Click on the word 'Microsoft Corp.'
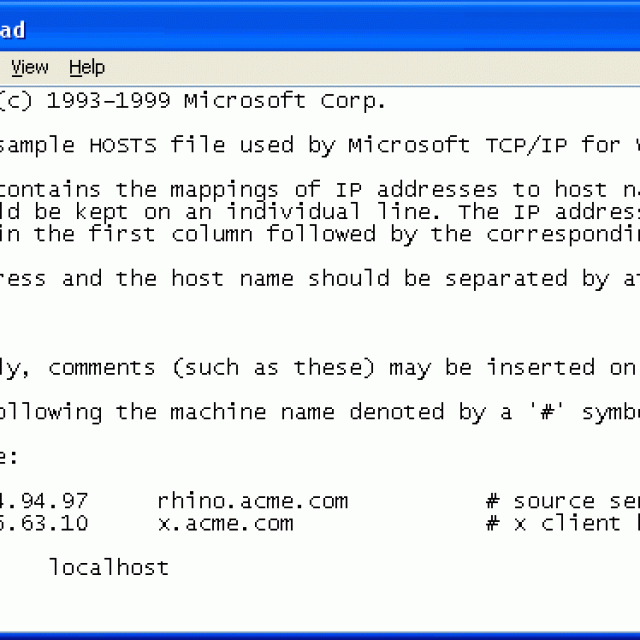This screenshot has width=640, height=640. pos(285,101)
